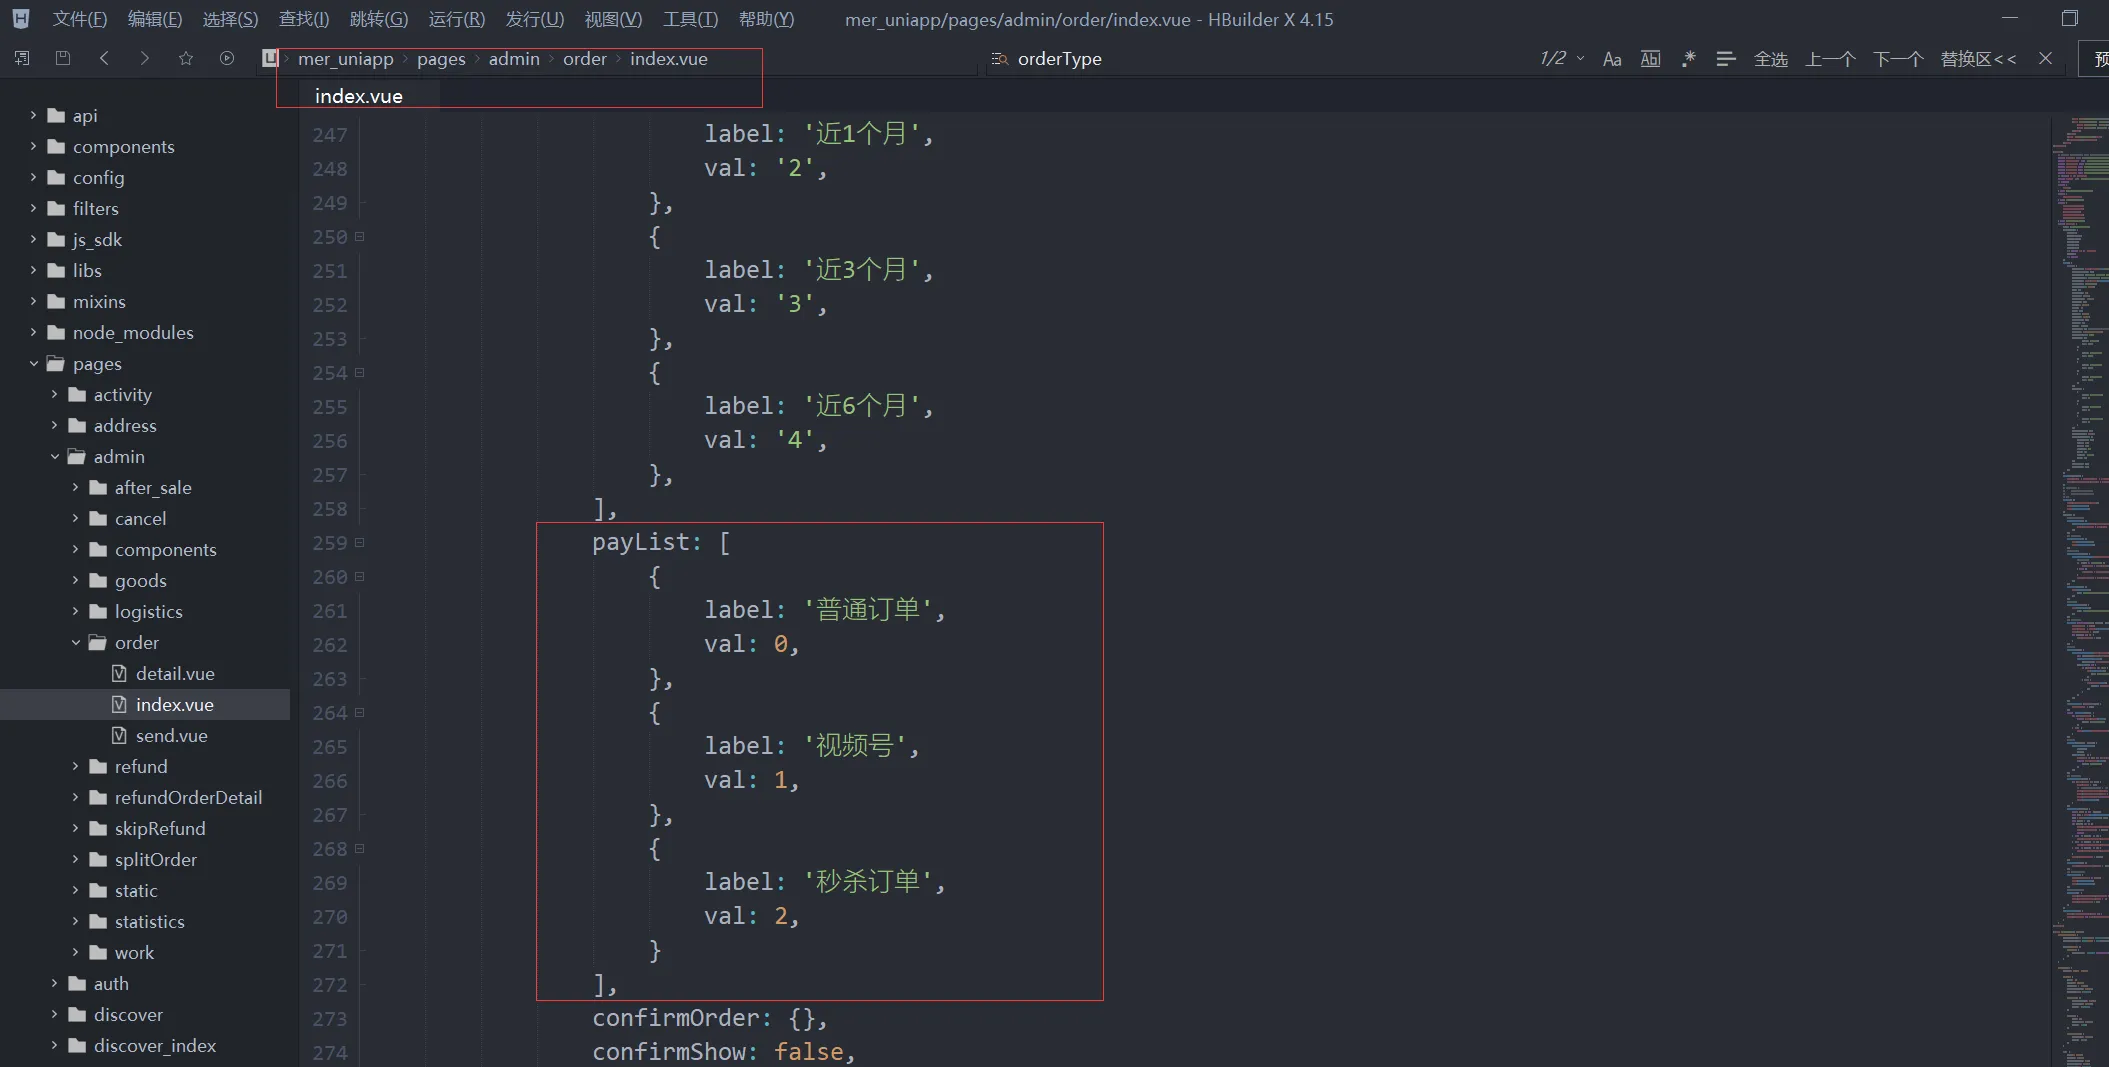2109x1067 pixels.
Task: Collapse the pages folder
Action: (33, 363)
